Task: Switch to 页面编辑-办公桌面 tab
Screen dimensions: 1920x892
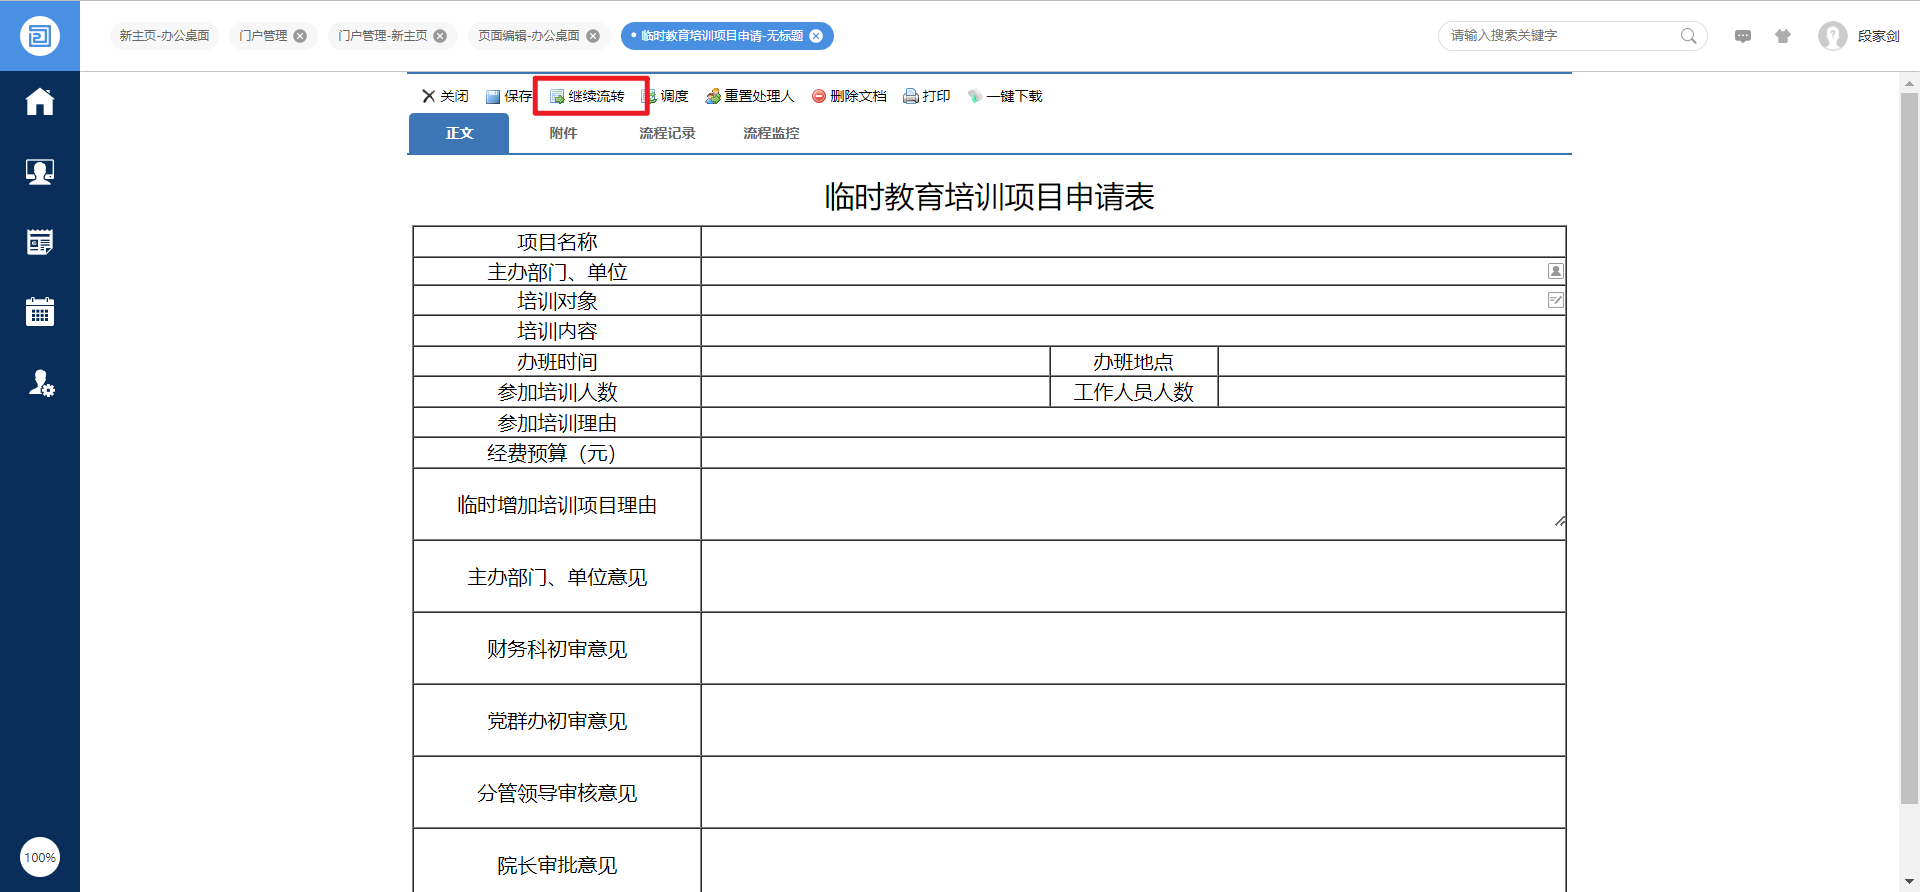Action: (529, 36)
